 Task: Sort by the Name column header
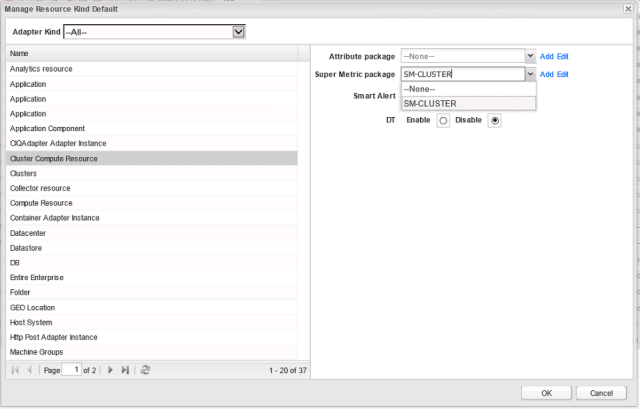click(150, 53)
